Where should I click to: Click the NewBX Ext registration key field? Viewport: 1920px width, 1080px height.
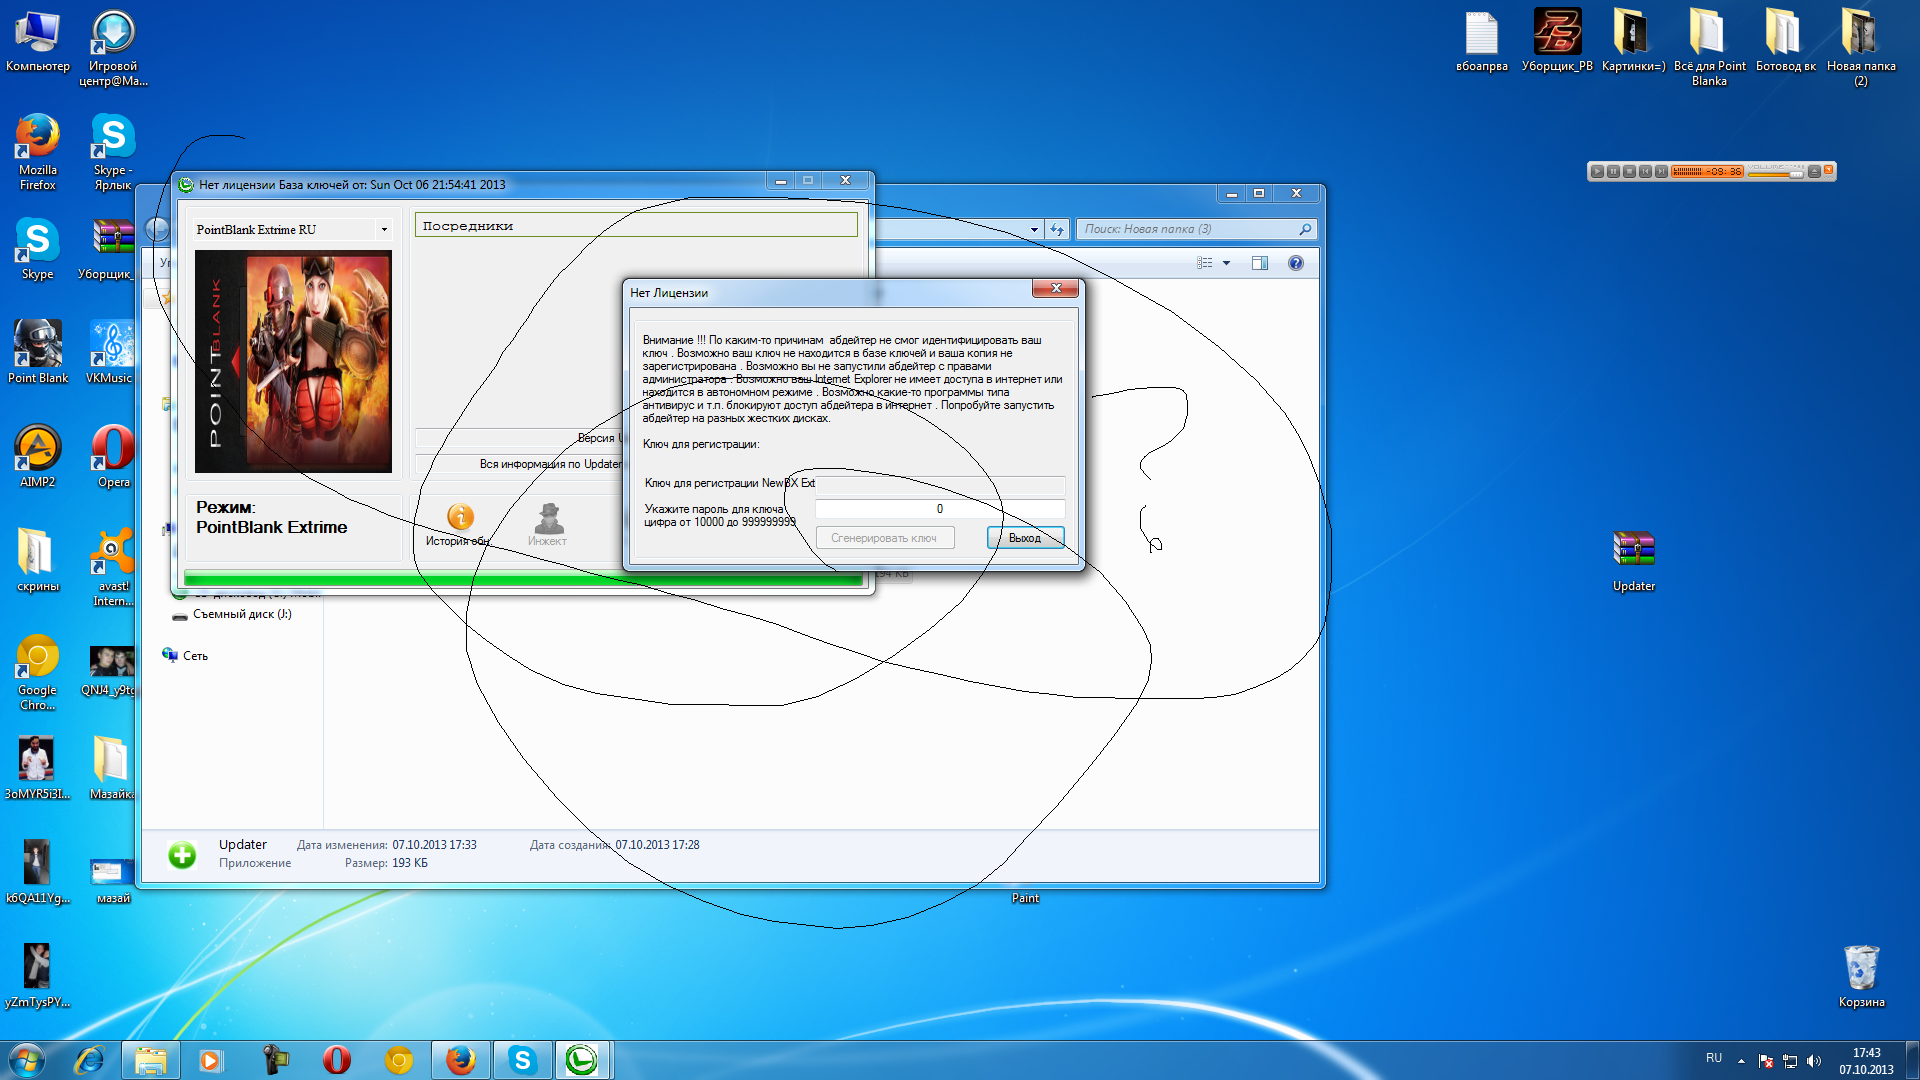[939, 484]
